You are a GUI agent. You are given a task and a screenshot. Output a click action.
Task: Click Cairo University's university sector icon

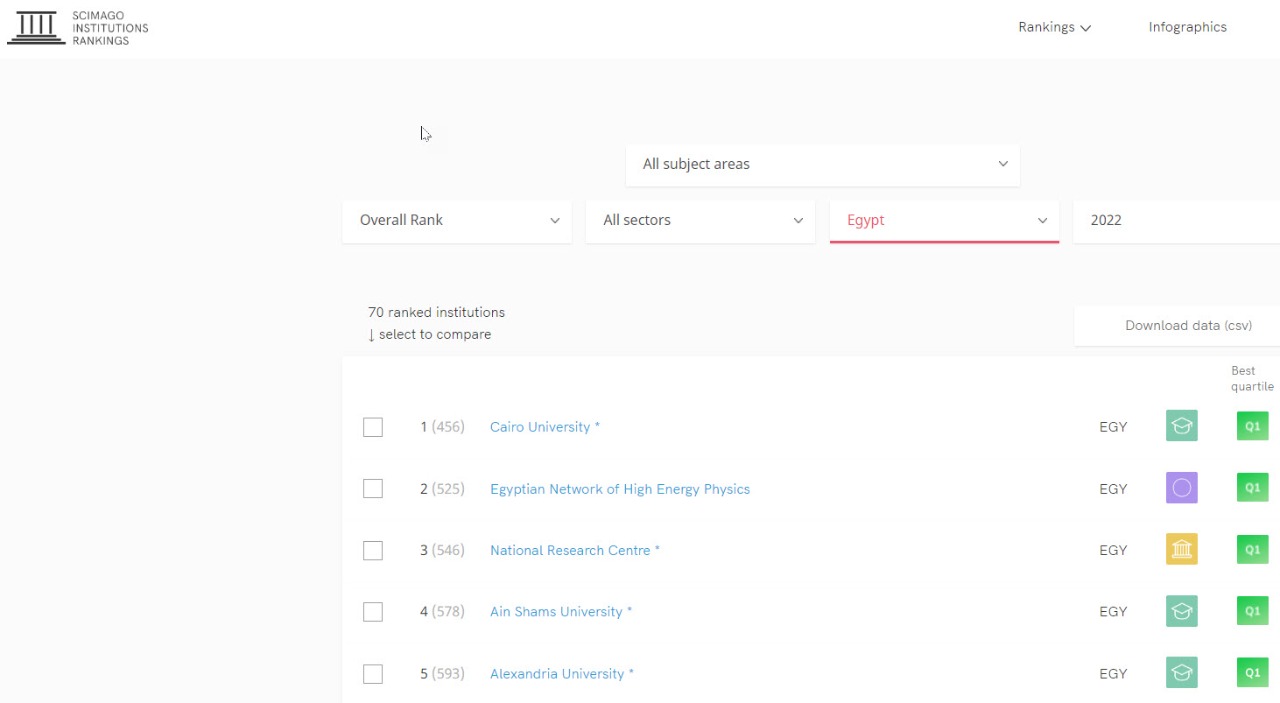1181,426
